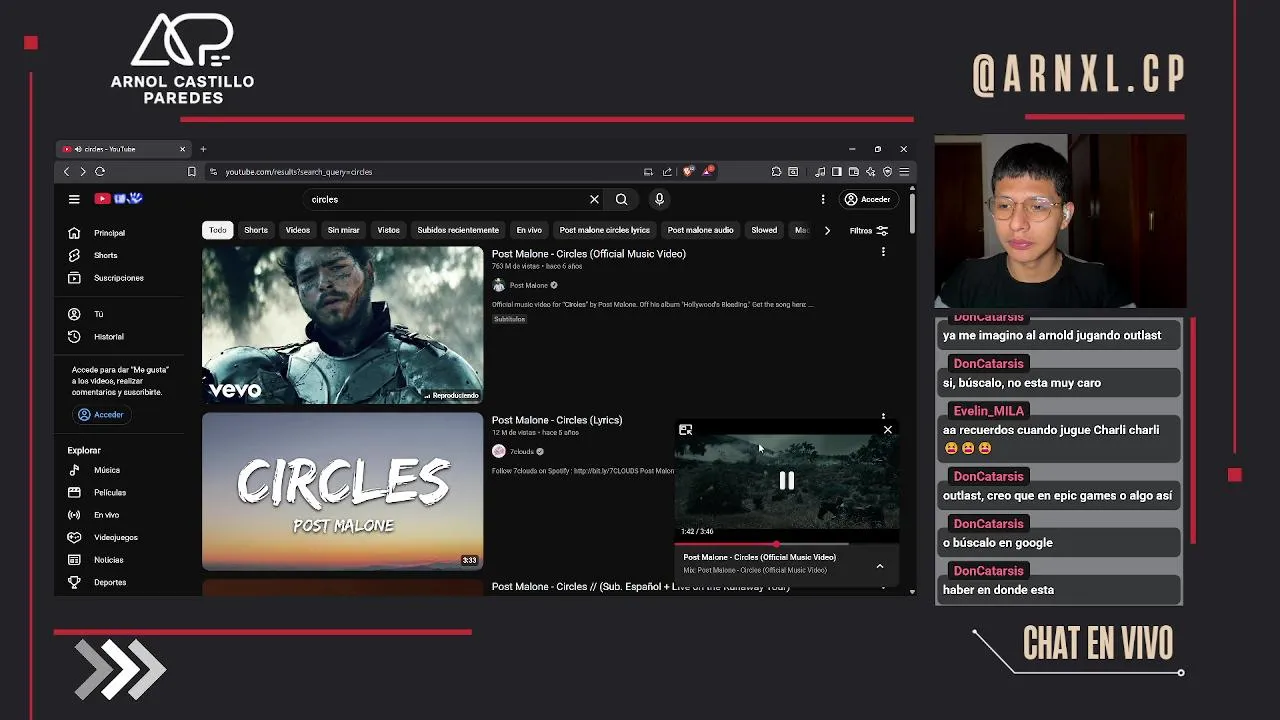Open Suscripciones in the sidebar
This screenshot has width=1280, height=720.
coord(118,278)
